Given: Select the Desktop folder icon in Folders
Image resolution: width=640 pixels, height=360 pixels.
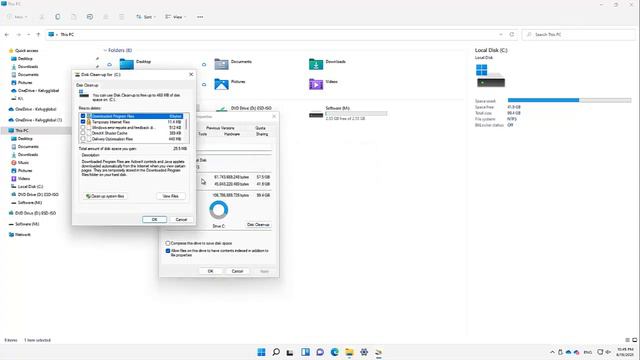Looking at the screenshot, I should [x=127, y=64].
